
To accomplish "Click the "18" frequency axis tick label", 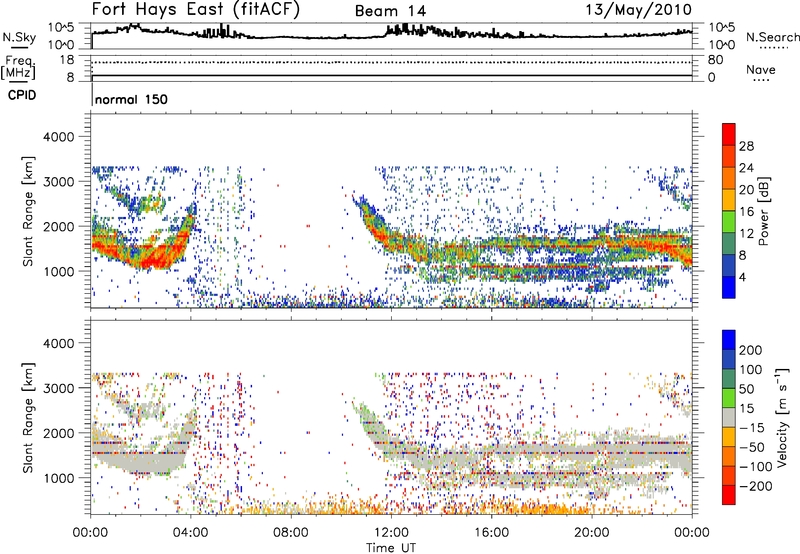I will 67,60.
